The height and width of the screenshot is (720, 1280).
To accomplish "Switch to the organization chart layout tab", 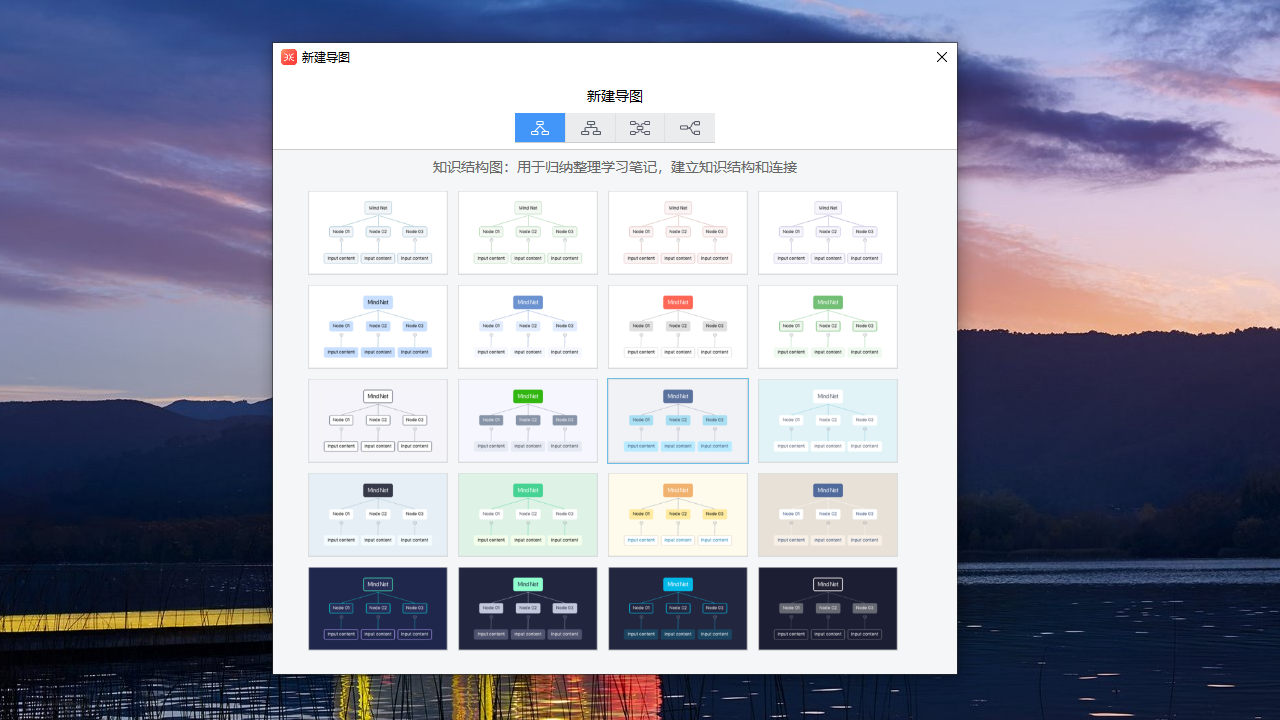I will (x=591, y=128).
